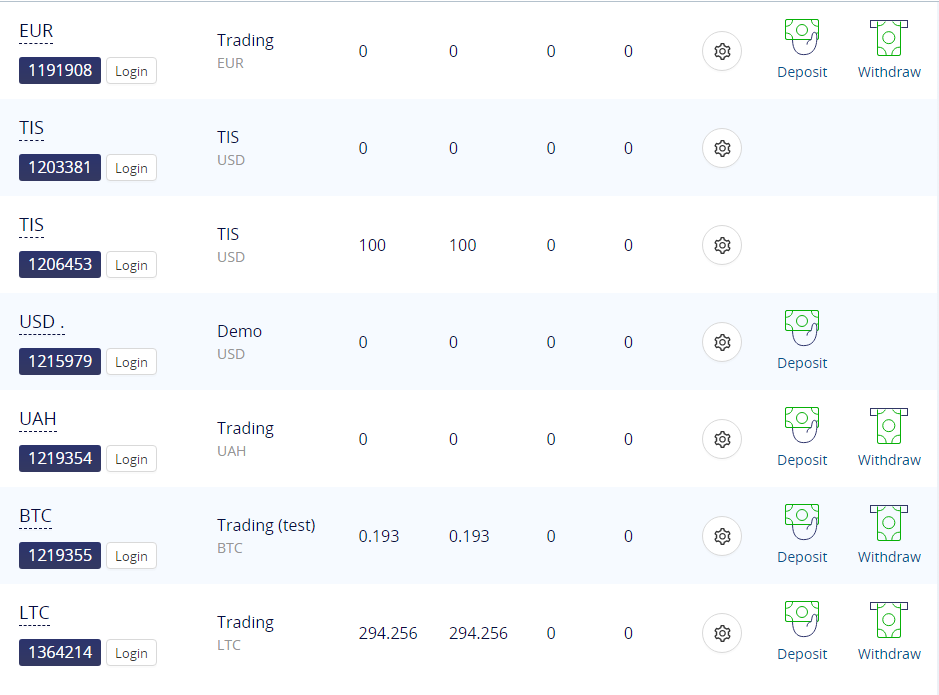The width and height of the screenshot is (939, 695).
Task: Open settings gear for UAH account 1219354
Action: coord(722,439)
